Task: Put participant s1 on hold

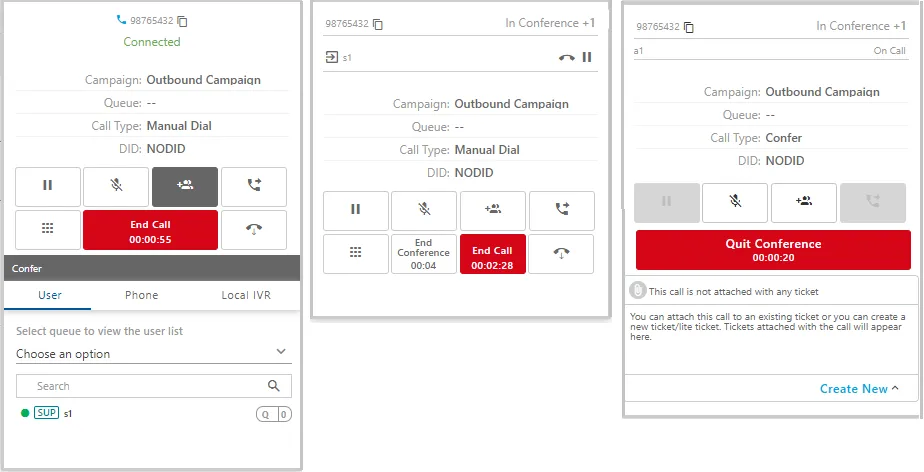Action: (587, 57)
